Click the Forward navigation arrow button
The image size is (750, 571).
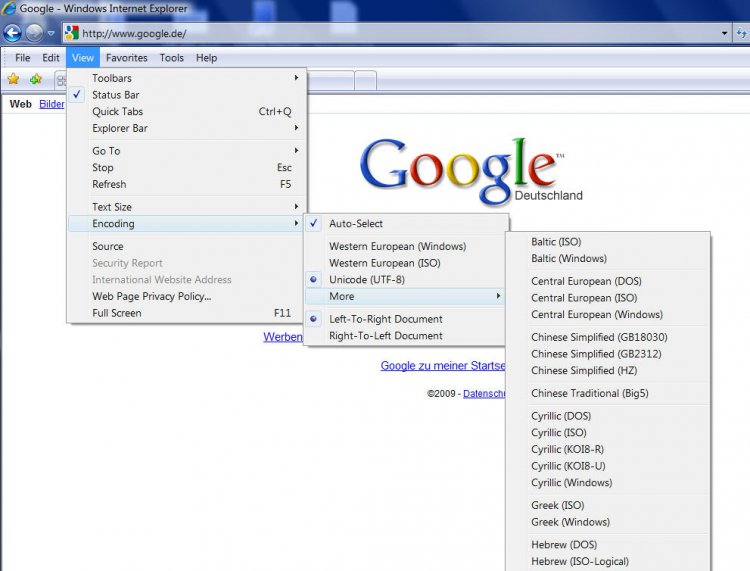tap(34, 33)
